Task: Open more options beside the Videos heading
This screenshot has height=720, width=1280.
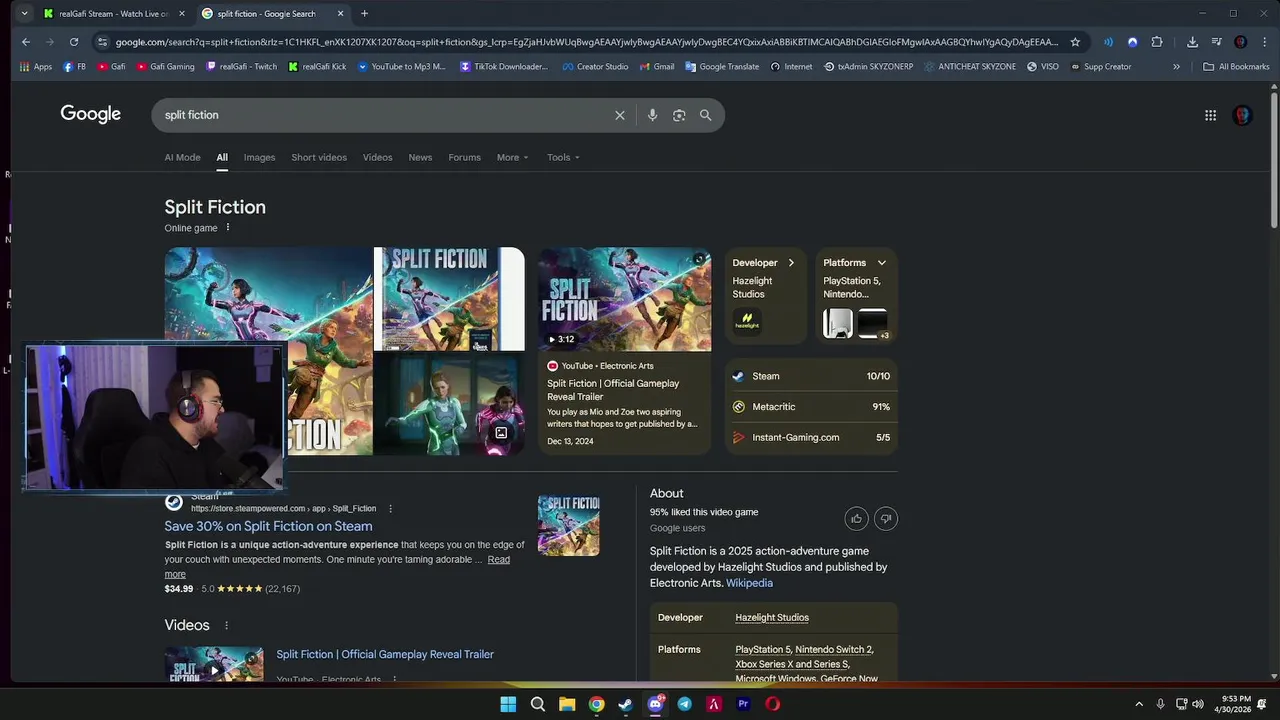Action: [226, 625]
